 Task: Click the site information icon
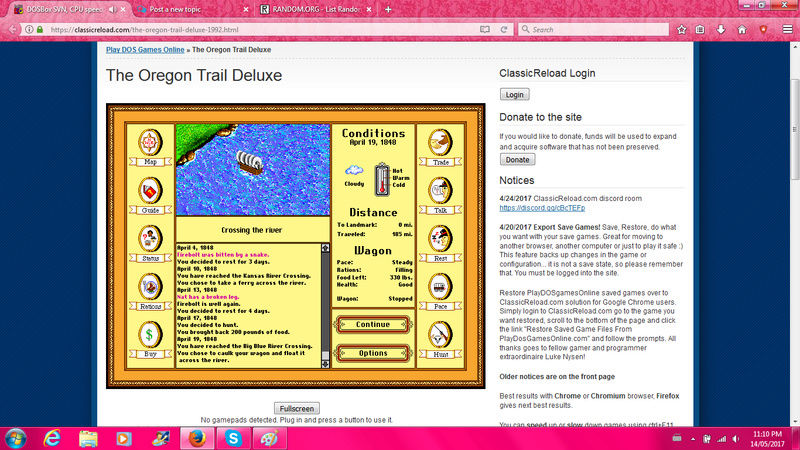(x=29, y=30)
